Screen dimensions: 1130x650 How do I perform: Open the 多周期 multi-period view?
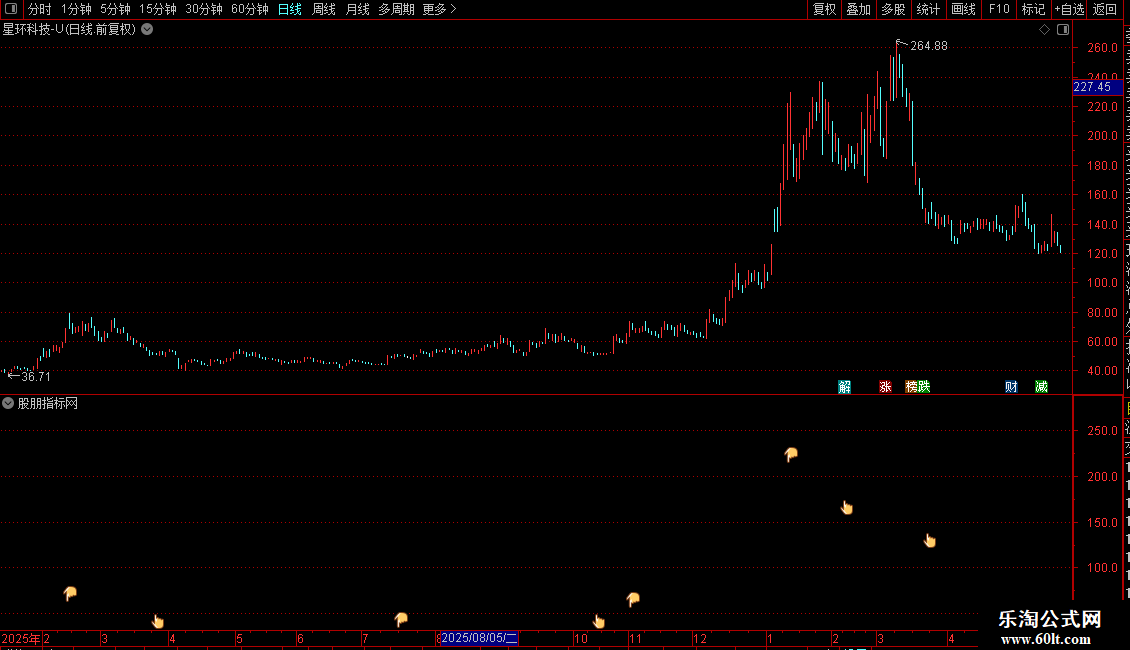396,9
